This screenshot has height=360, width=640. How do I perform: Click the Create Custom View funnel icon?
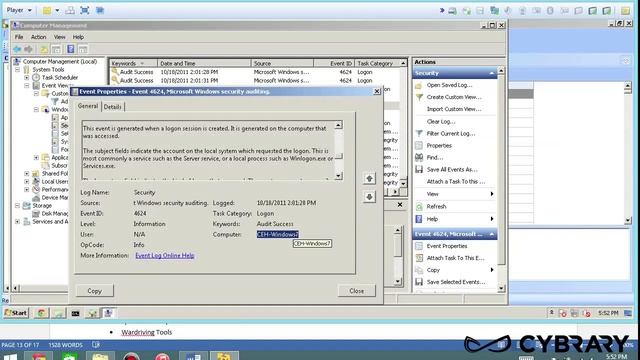point(419,97)
